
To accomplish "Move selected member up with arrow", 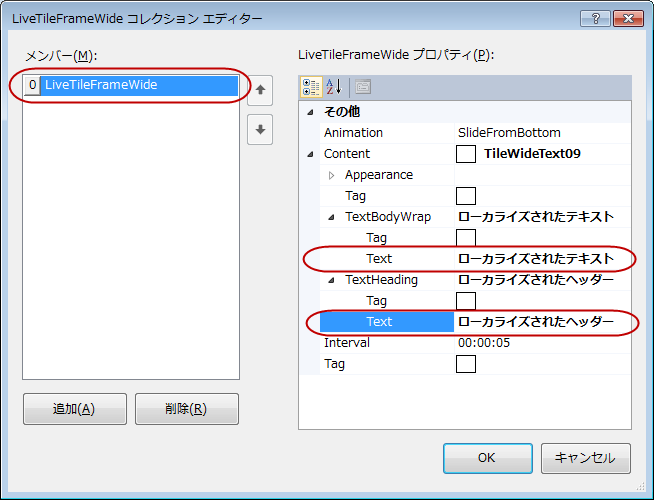I will click(260, 90).
